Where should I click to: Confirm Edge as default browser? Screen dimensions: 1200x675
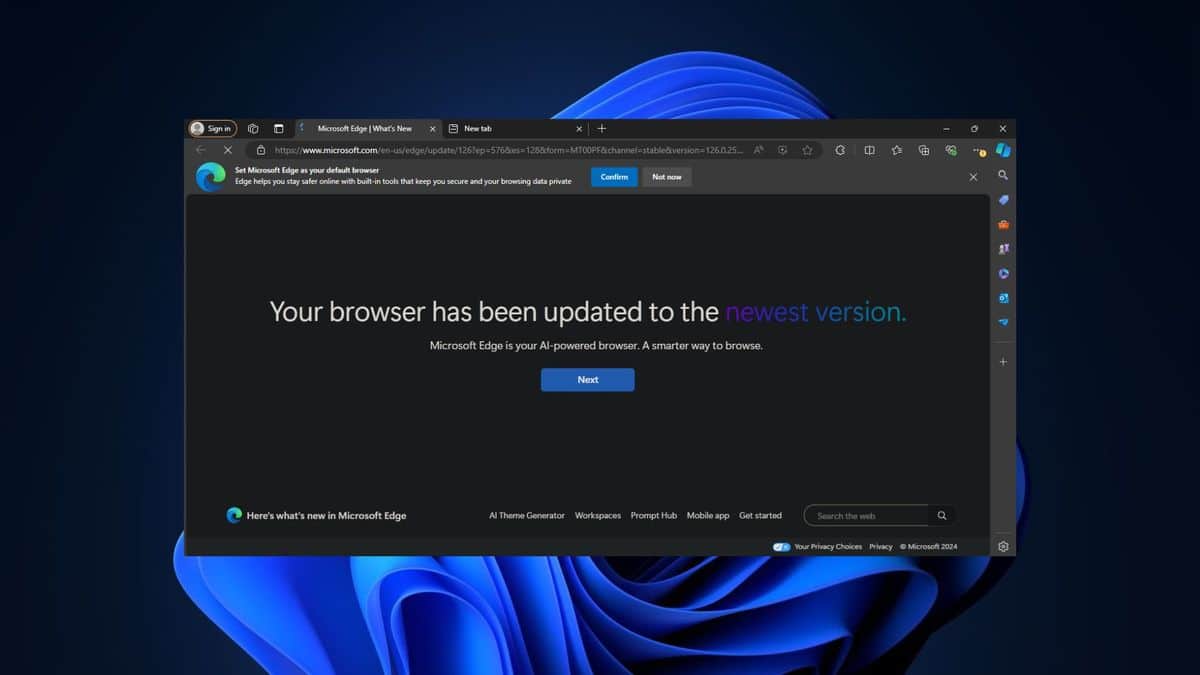point(614,177)
